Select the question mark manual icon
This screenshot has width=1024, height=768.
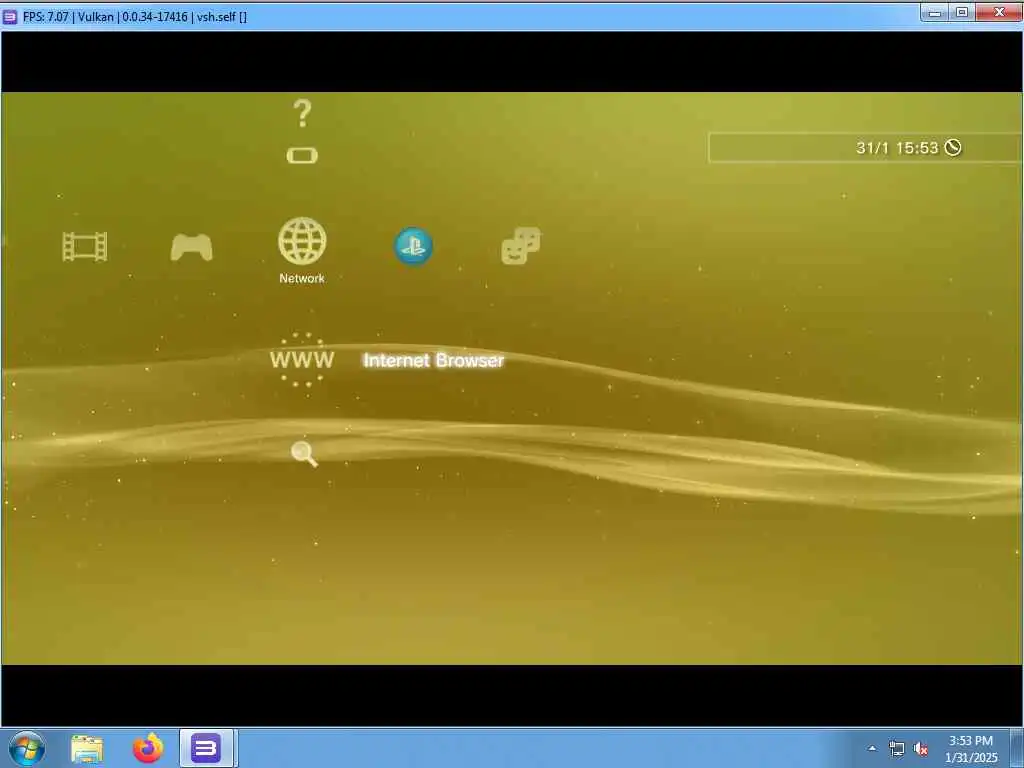(x=302, y=113)
